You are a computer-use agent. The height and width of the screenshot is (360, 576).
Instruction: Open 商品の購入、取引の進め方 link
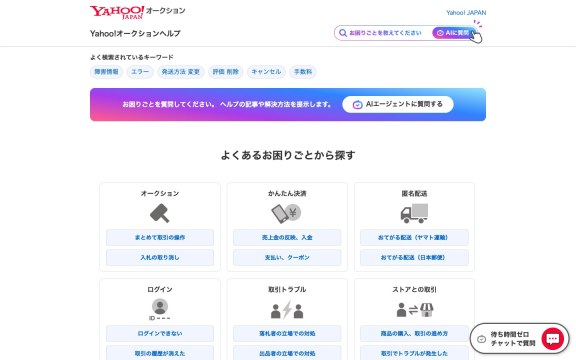(x=414, y=334)
